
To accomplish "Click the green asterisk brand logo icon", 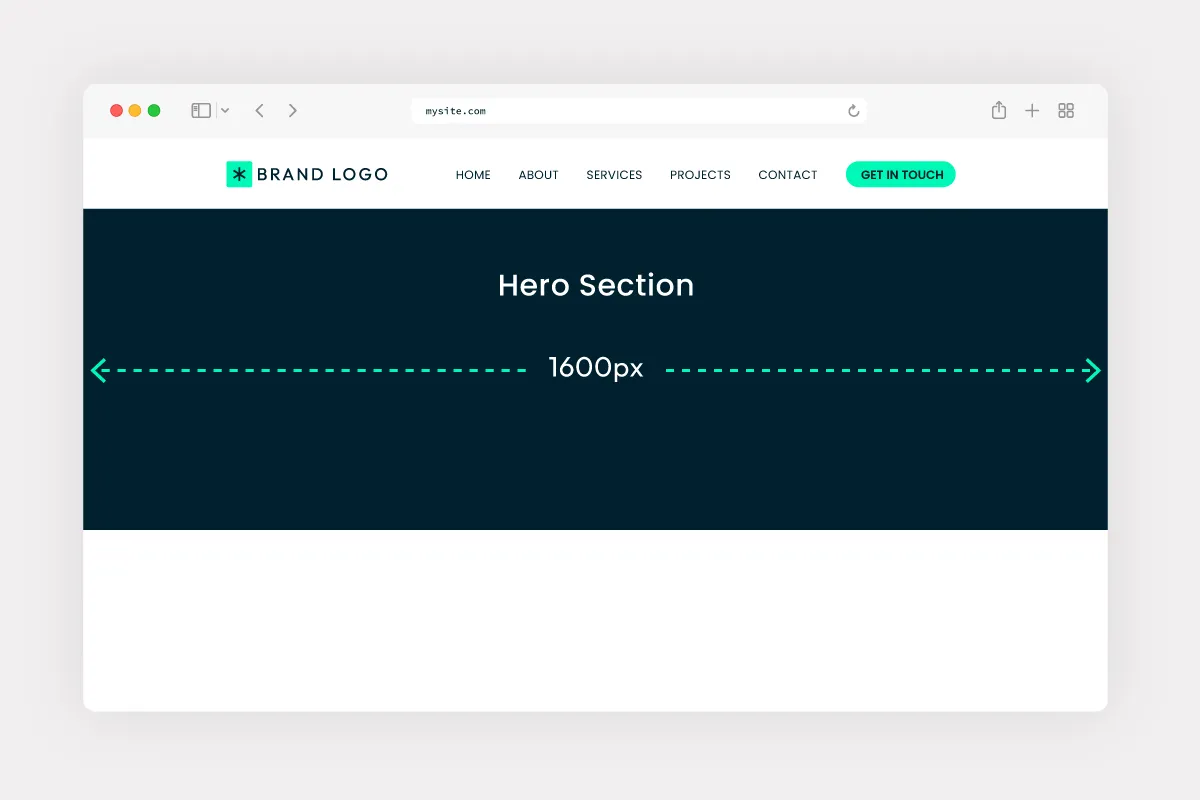I will pyautogui.click(x=239, y=174).
